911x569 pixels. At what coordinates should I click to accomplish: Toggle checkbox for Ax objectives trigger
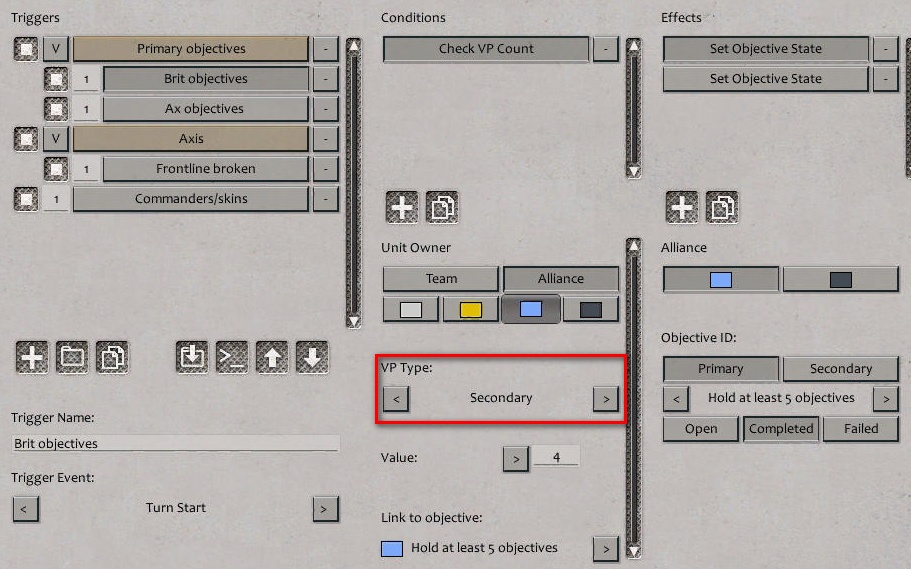pyautogui.click(x=56, y=109)
